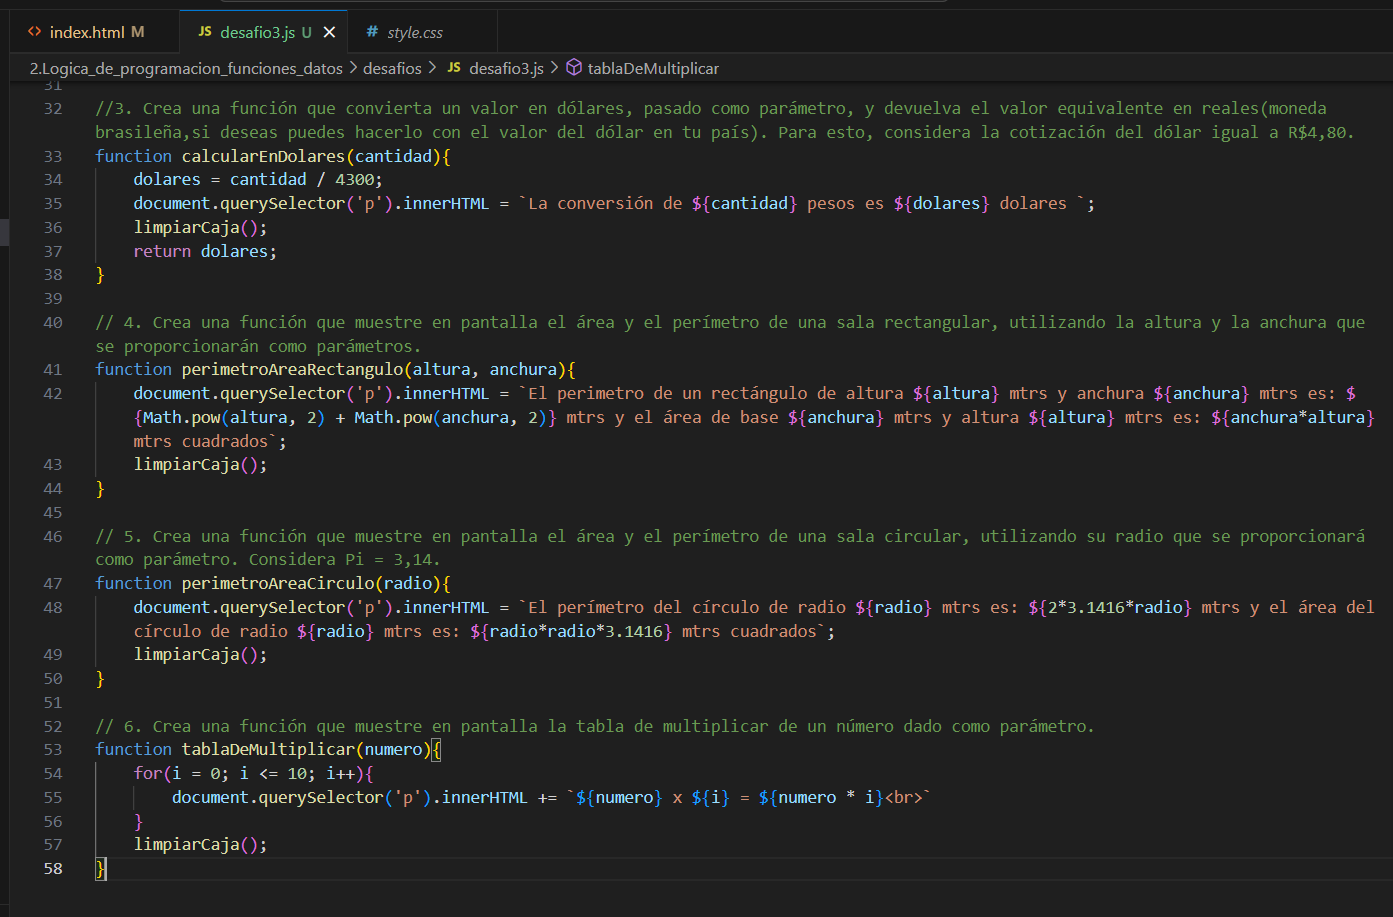The width and height of the screenshot is (1393, 917).
Task: Open breadcrumb folder 2.Logica_de_programacion_funciones_datos
Action: 186,68
